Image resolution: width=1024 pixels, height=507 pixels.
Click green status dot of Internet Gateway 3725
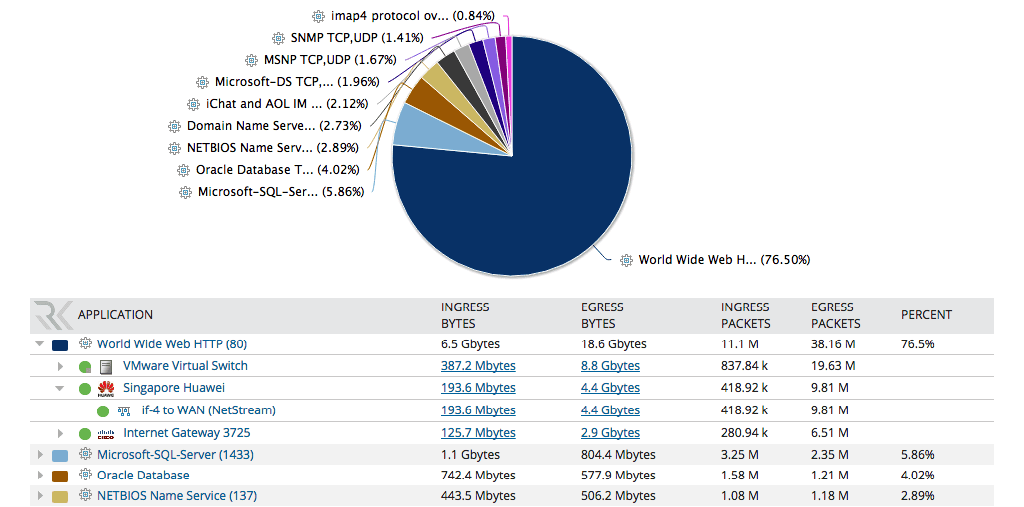click(x=85, y=433)
